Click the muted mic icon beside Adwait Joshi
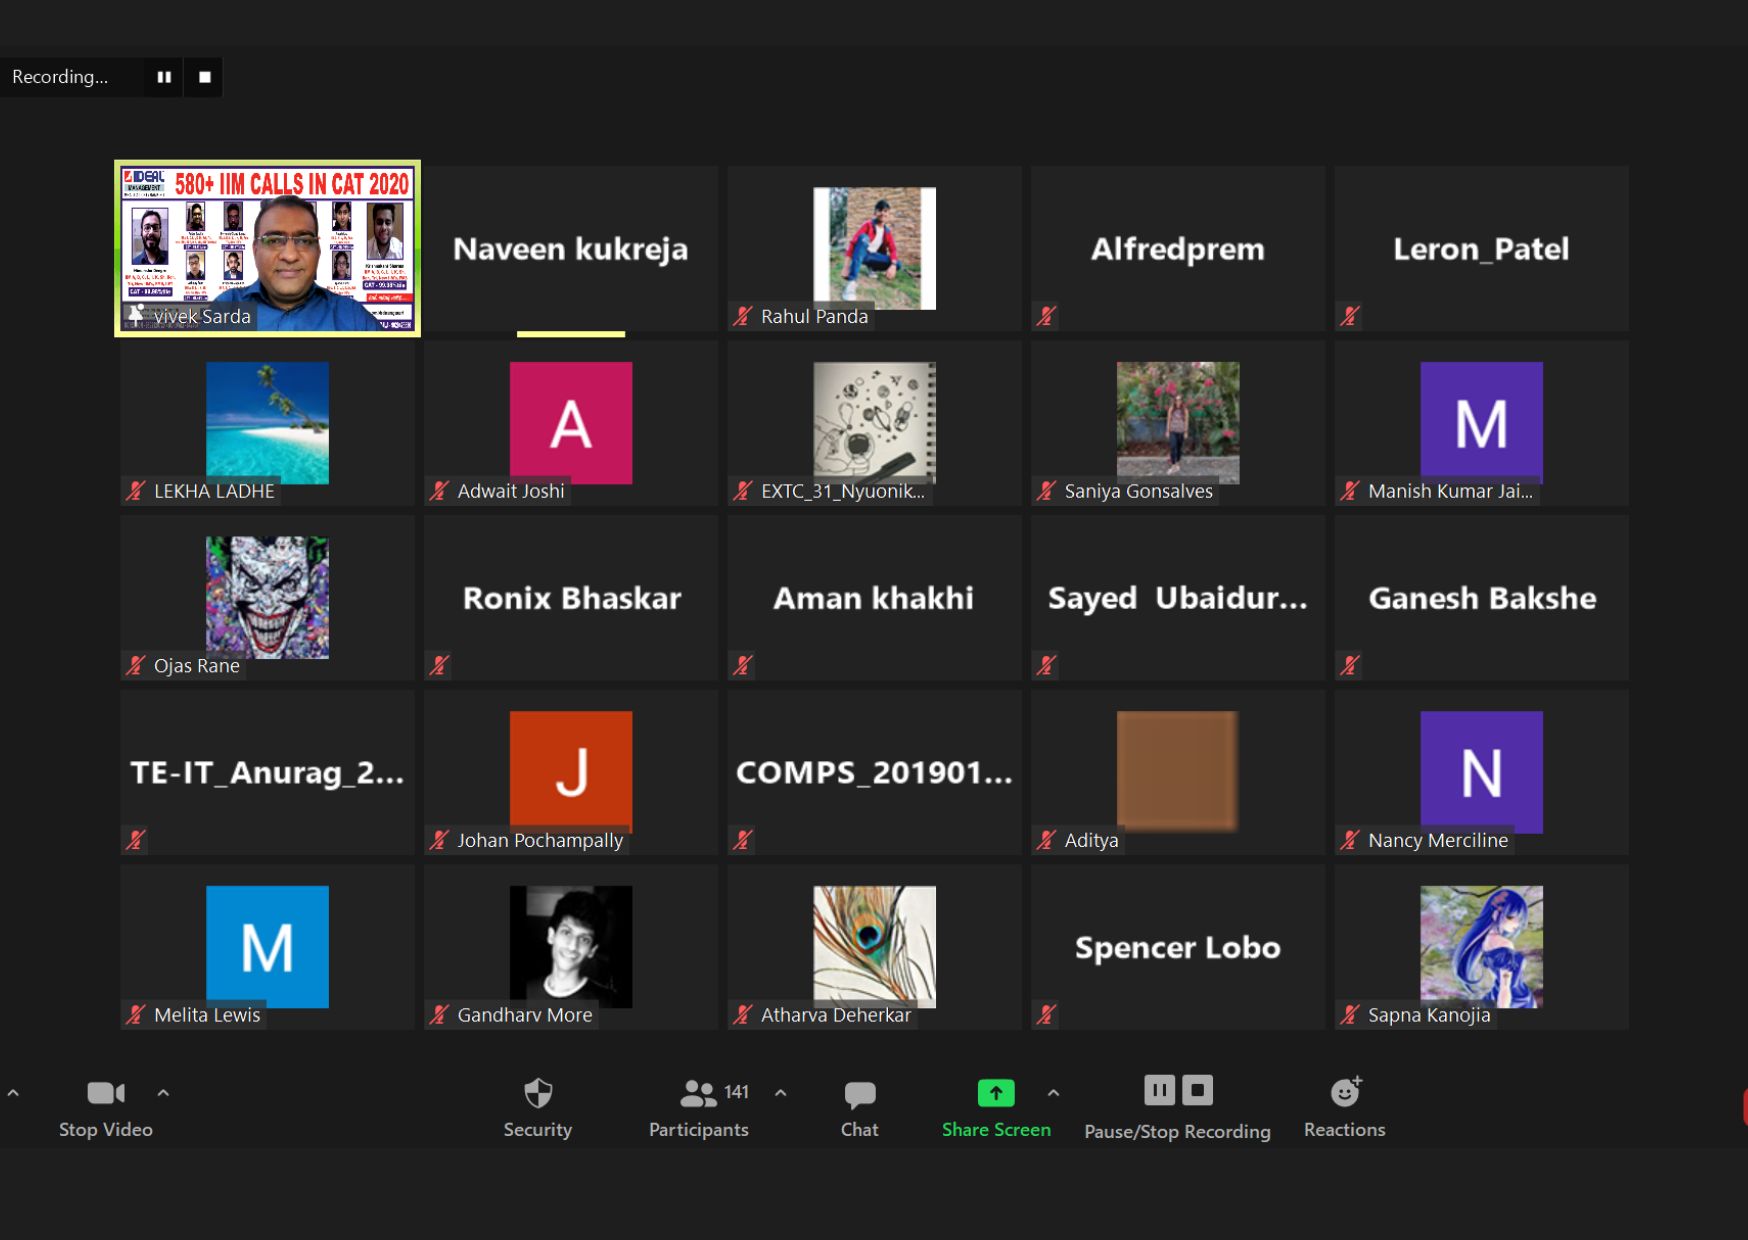 coord(439,492)
